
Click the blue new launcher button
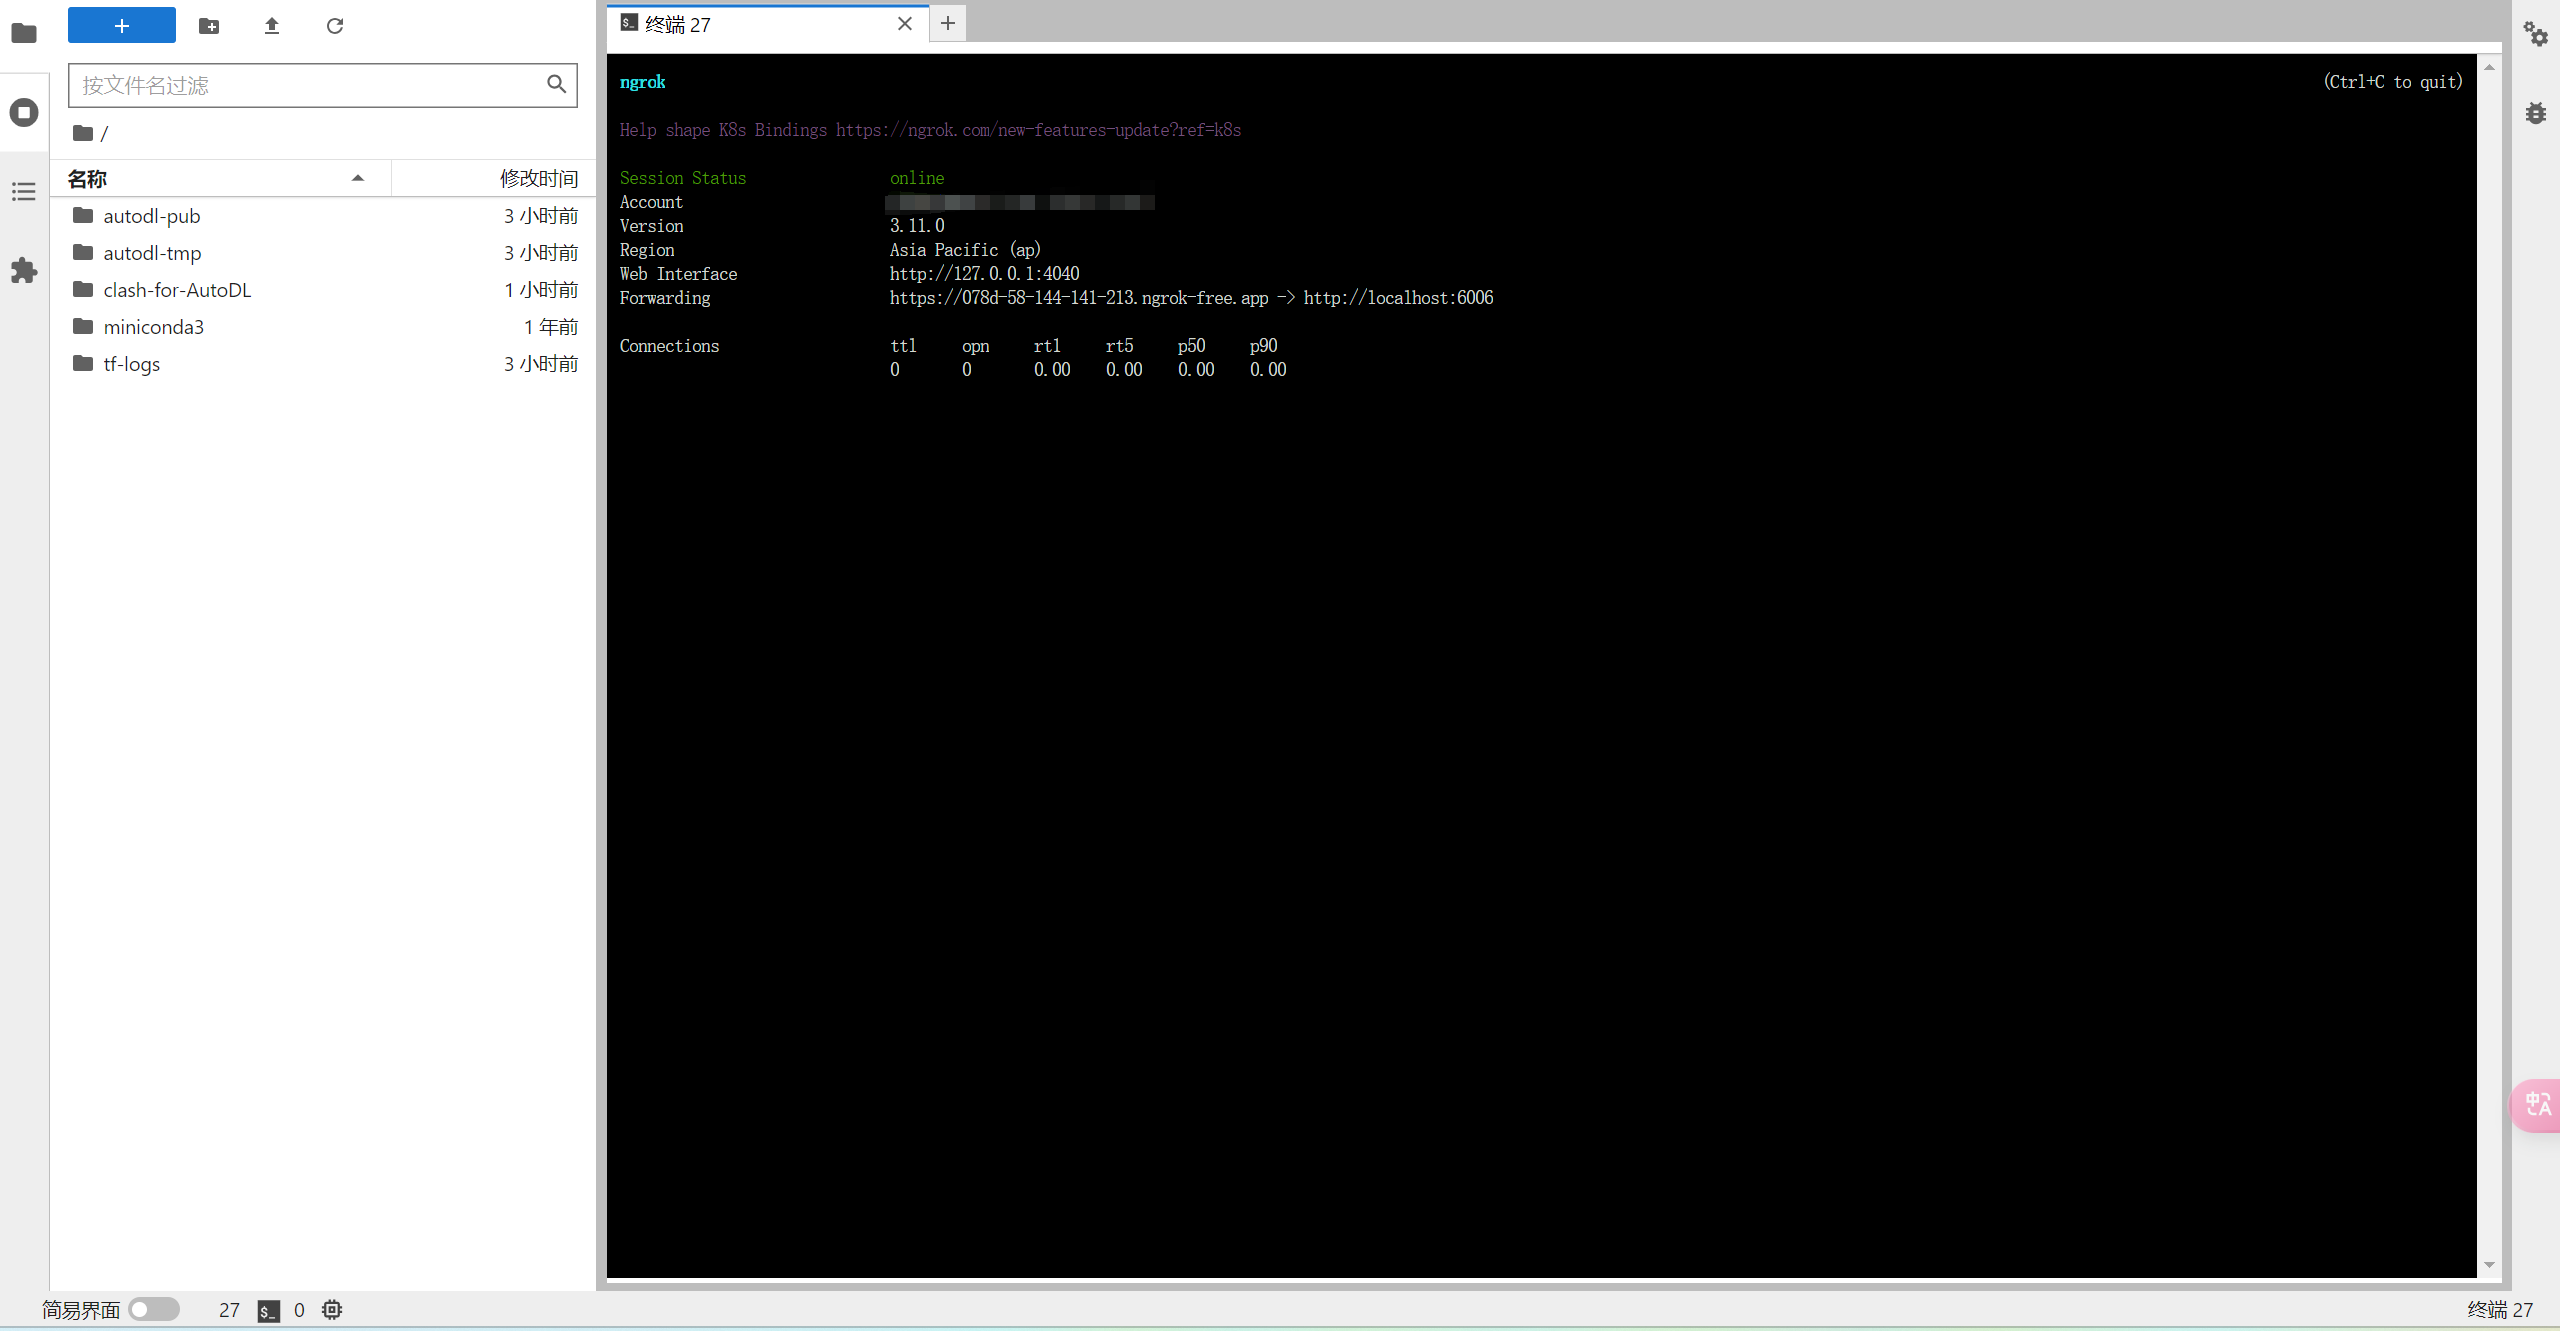(122, 26)
